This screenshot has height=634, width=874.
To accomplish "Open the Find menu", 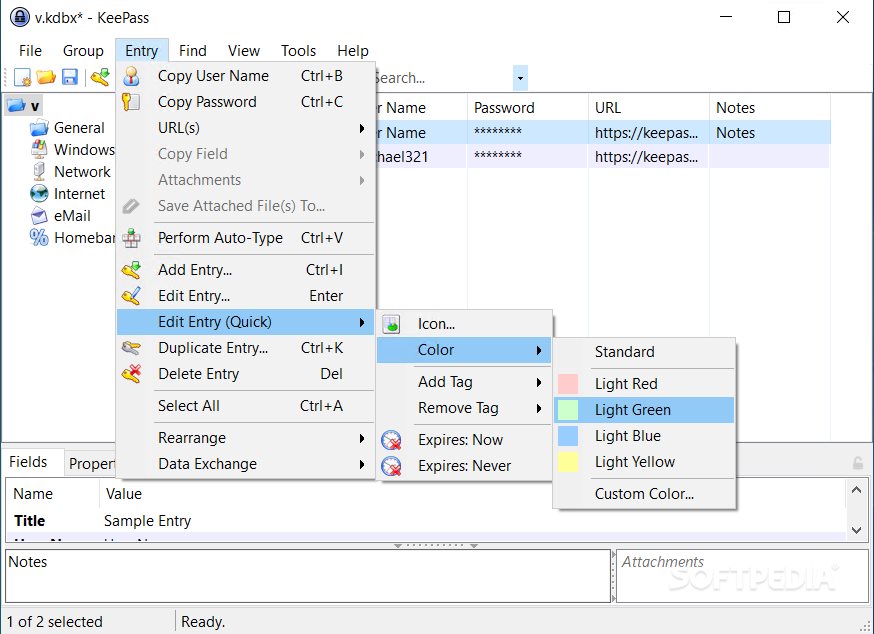I will 193,51.
